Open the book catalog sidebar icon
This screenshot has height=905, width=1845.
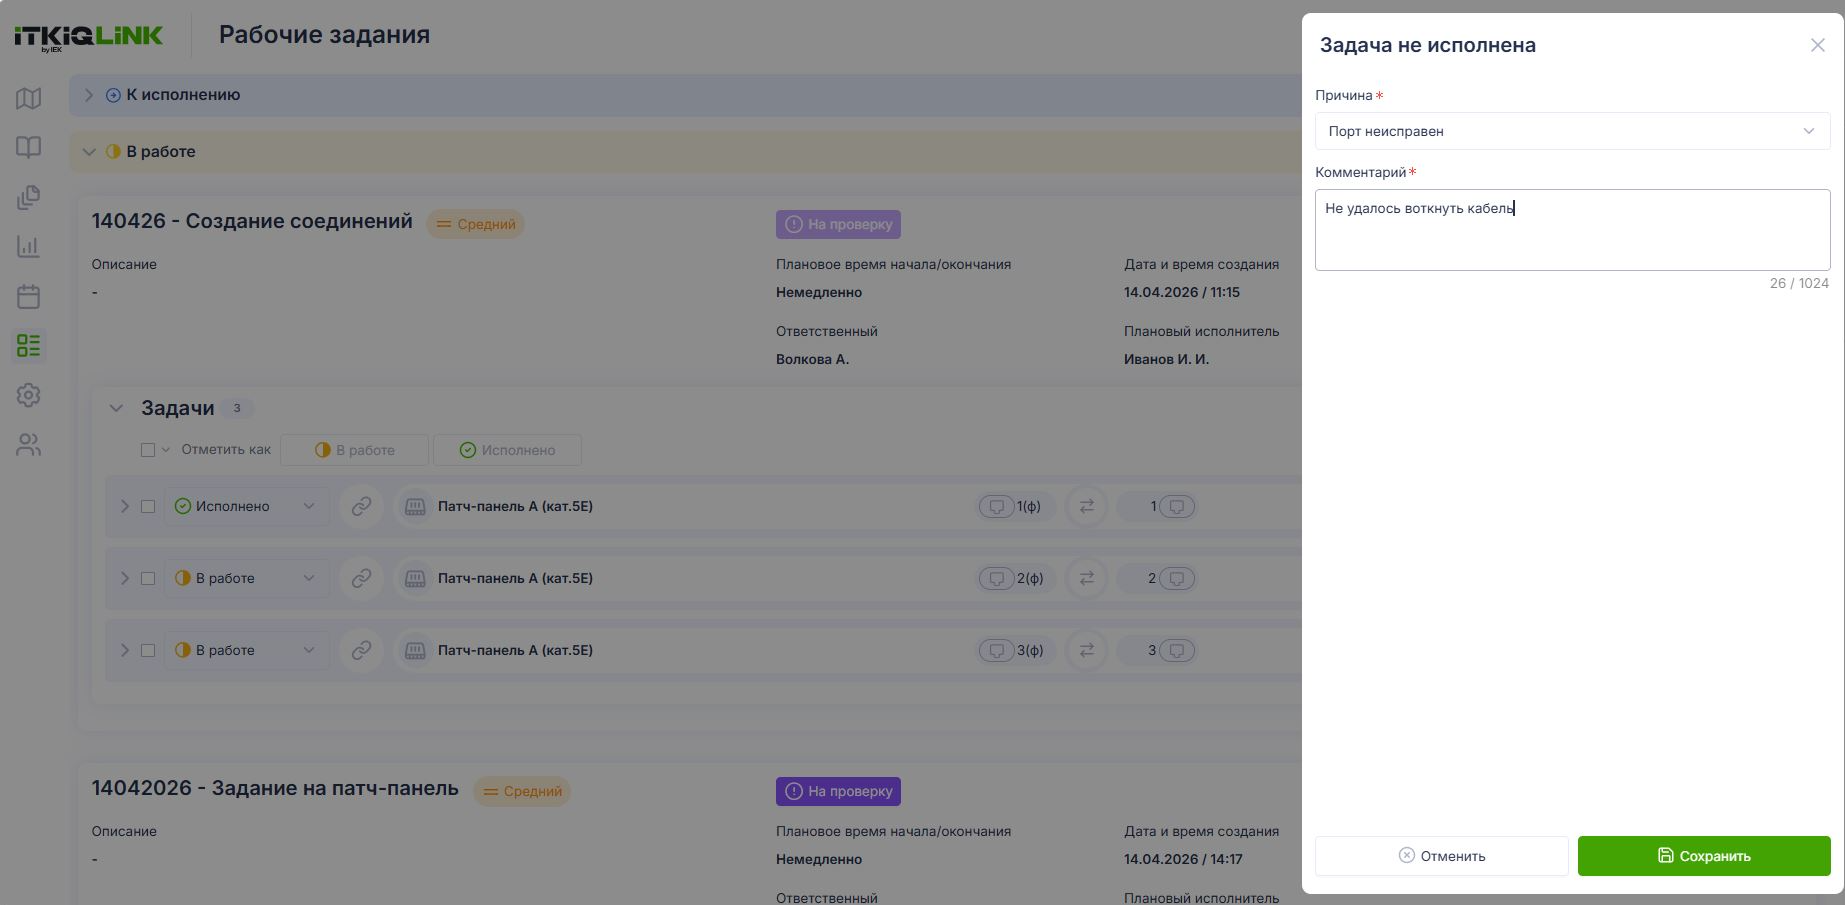click(x=28, y=147)
